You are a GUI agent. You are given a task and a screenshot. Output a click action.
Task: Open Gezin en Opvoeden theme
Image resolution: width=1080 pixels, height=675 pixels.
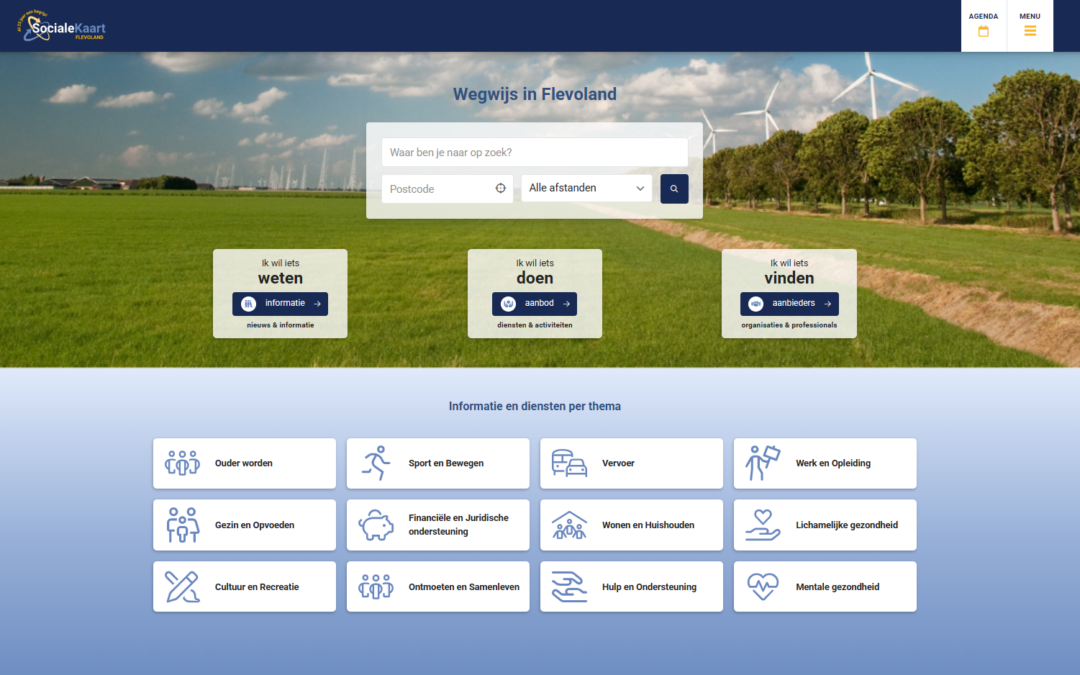pyautogui.click(x=245, y=525)
